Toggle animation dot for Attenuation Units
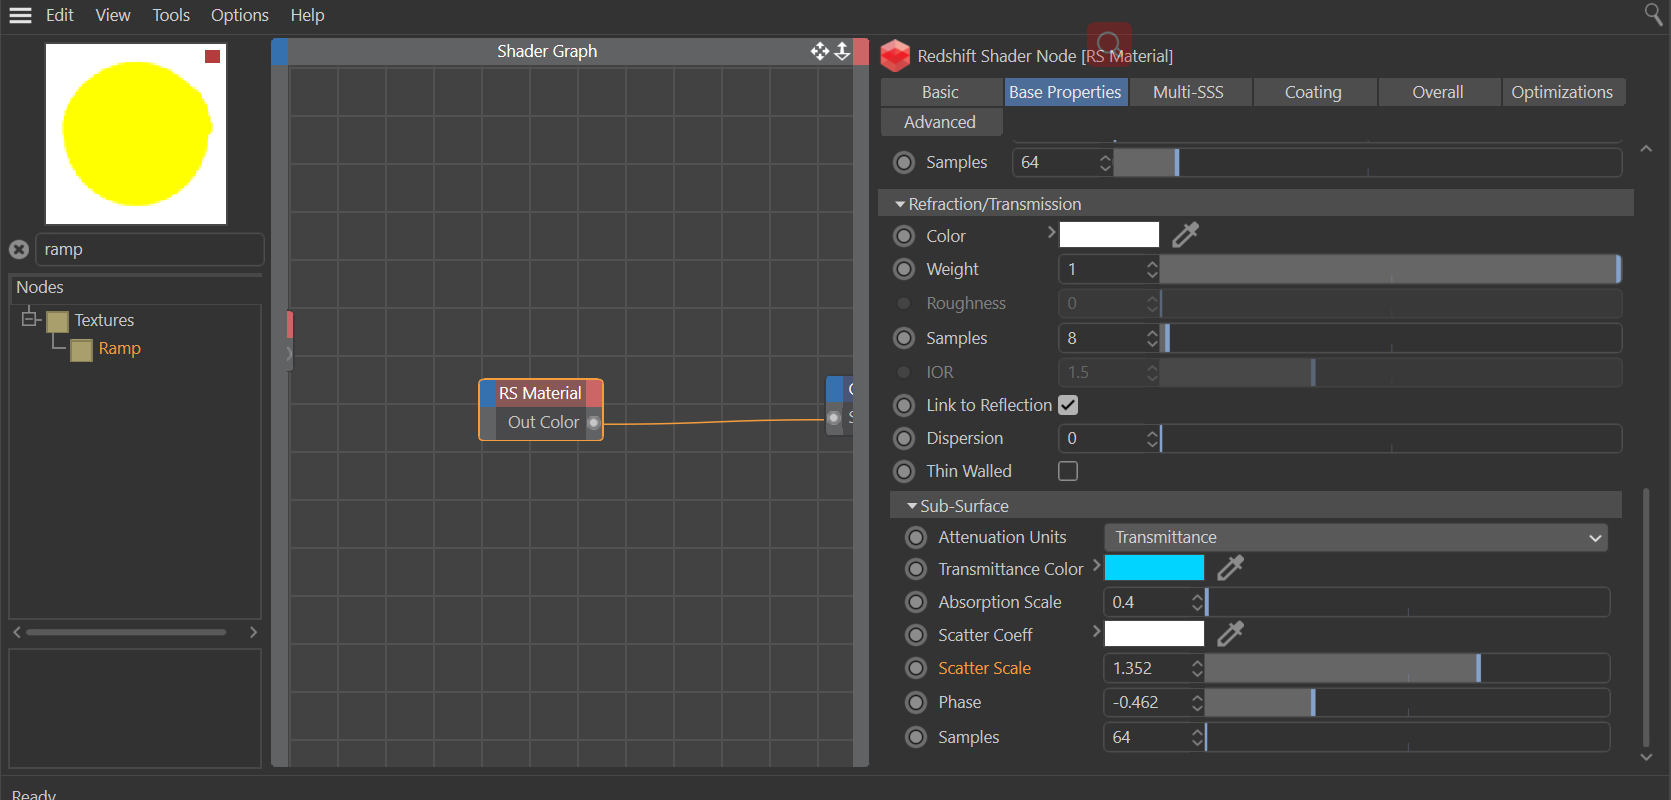The width and height of the screenshot is (1671, 800). (916, 537)
